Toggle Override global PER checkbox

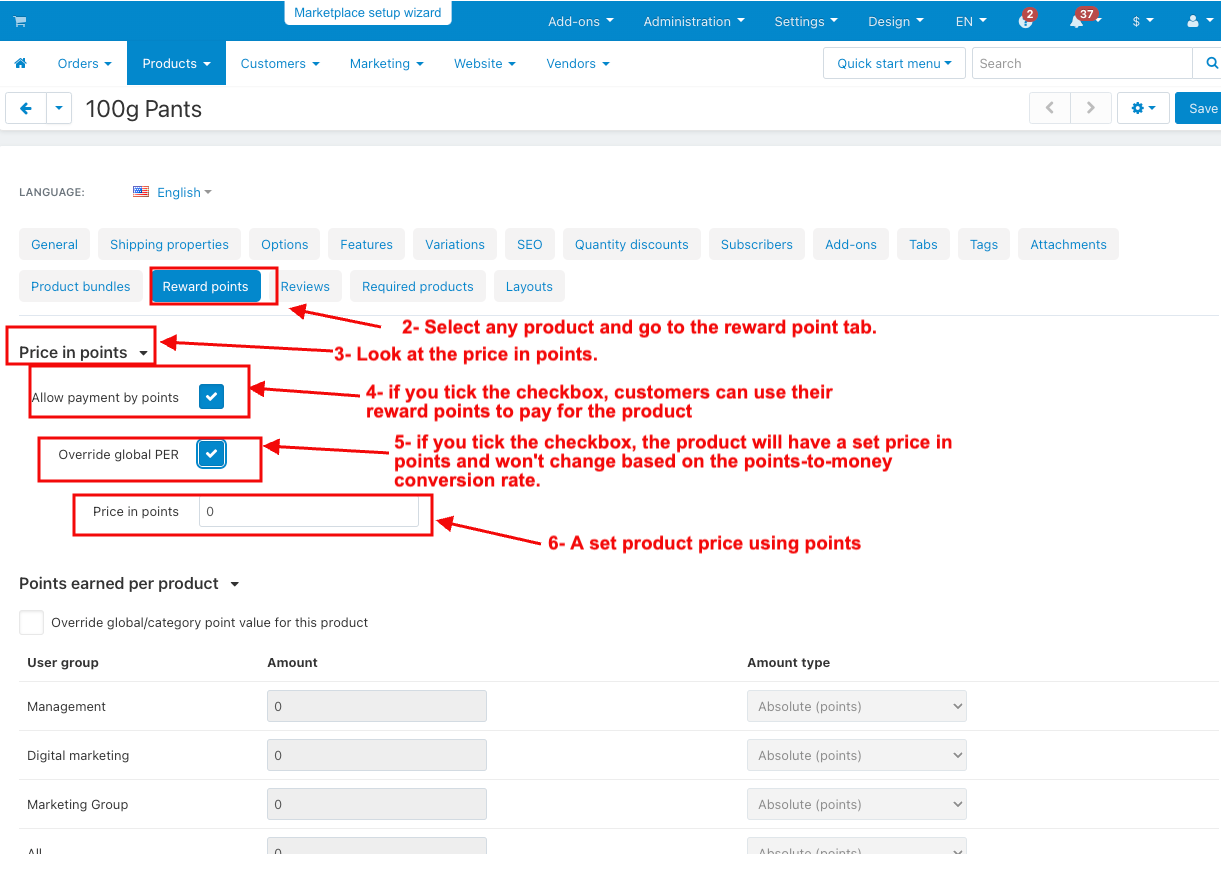[x=211, y=454]
